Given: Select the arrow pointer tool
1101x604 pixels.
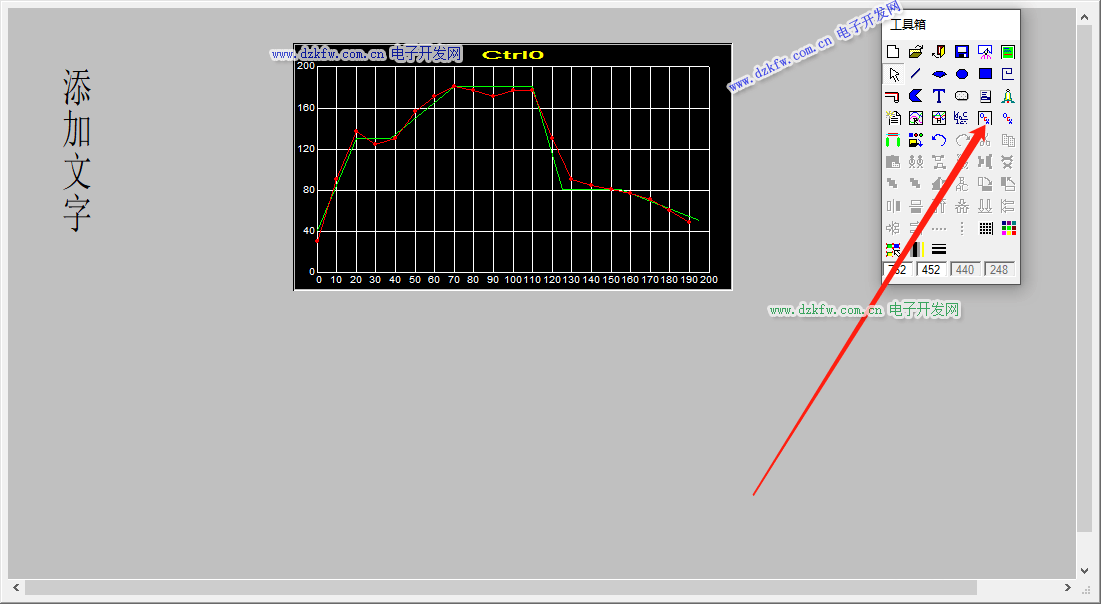Looking at the screenshot, I should [893, 74].
